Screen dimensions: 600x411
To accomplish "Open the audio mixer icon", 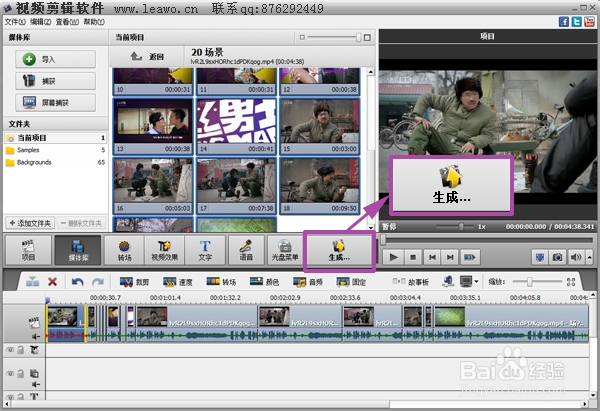I will pyautogui.click(x=448, y=282).
